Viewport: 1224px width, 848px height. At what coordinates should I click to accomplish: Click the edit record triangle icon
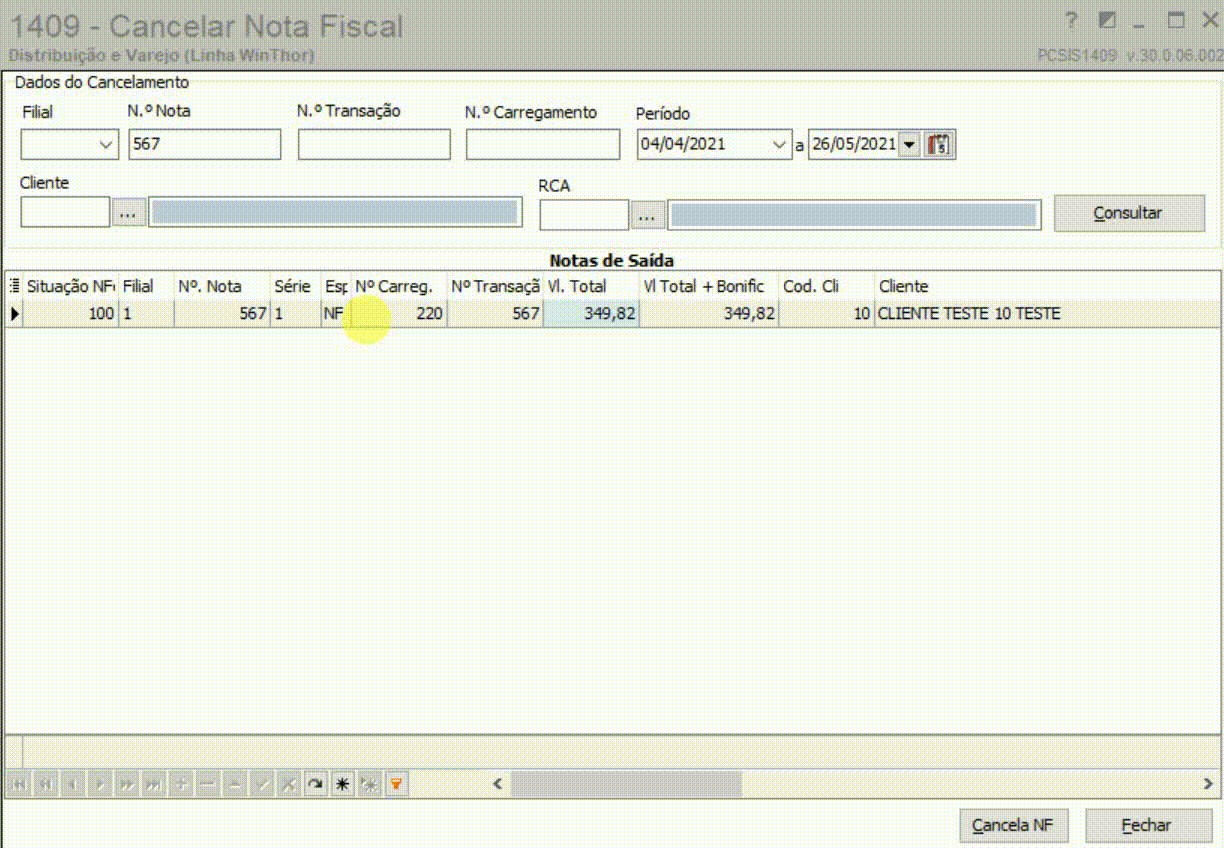coord(234,784)
